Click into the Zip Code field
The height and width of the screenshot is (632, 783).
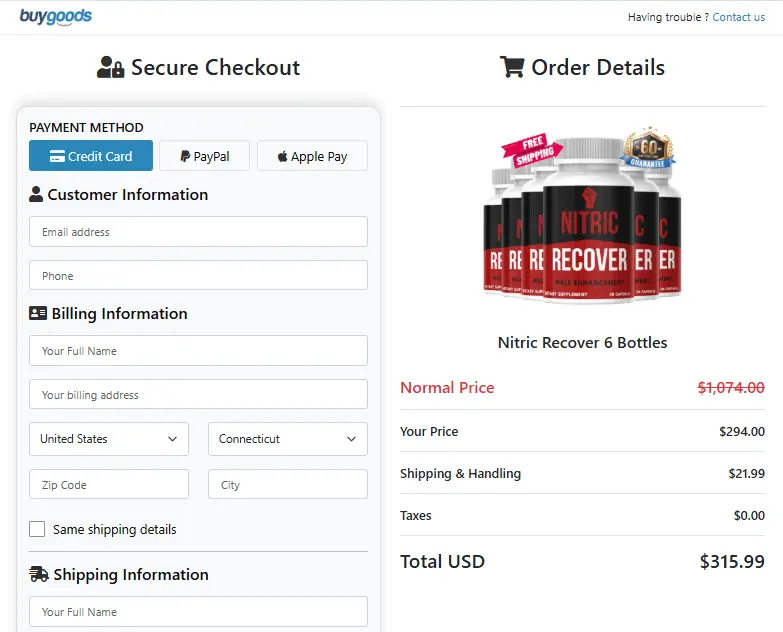click(109, 484)
